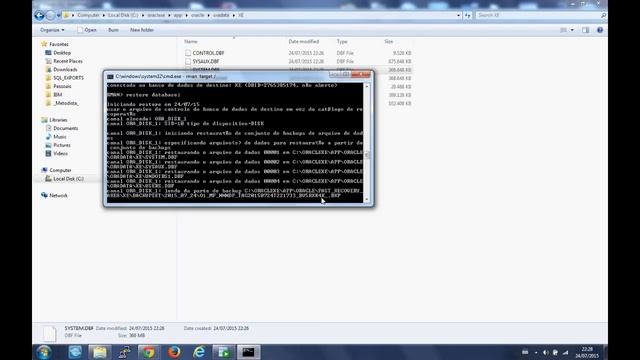Select Computer in the navigation pane
This screenshot has width=640, height=360.
(x=60, y=170)
